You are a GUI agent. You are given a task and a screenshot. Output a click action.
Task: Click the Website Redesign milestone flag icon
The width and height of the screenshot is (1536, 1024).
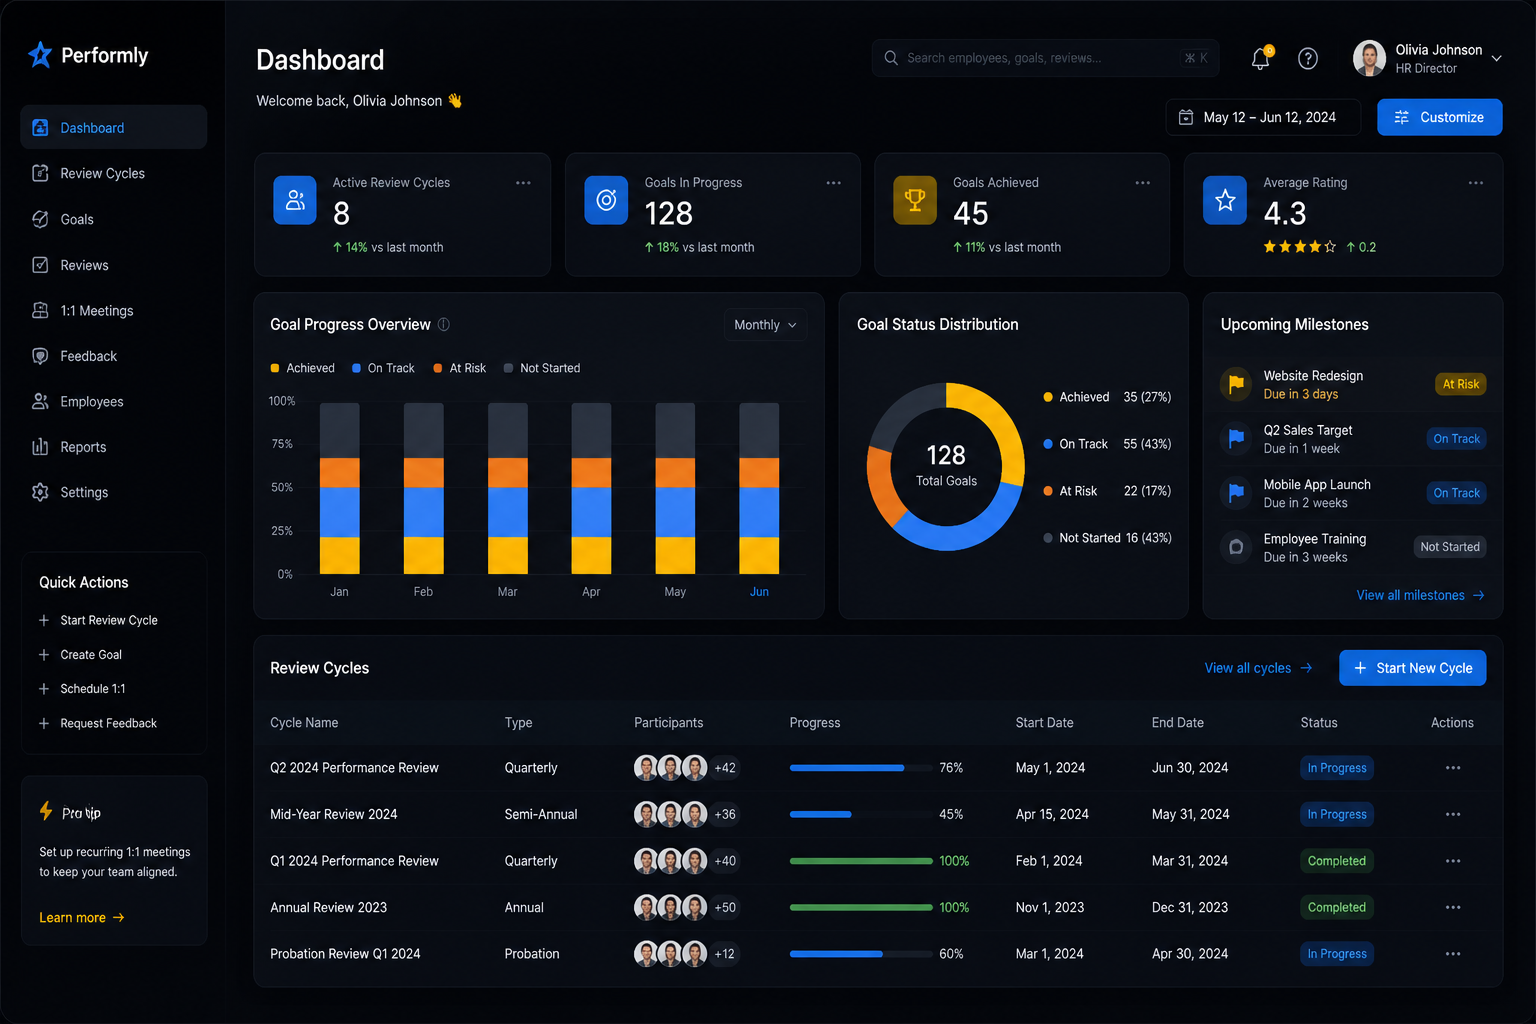point(1236,383)
